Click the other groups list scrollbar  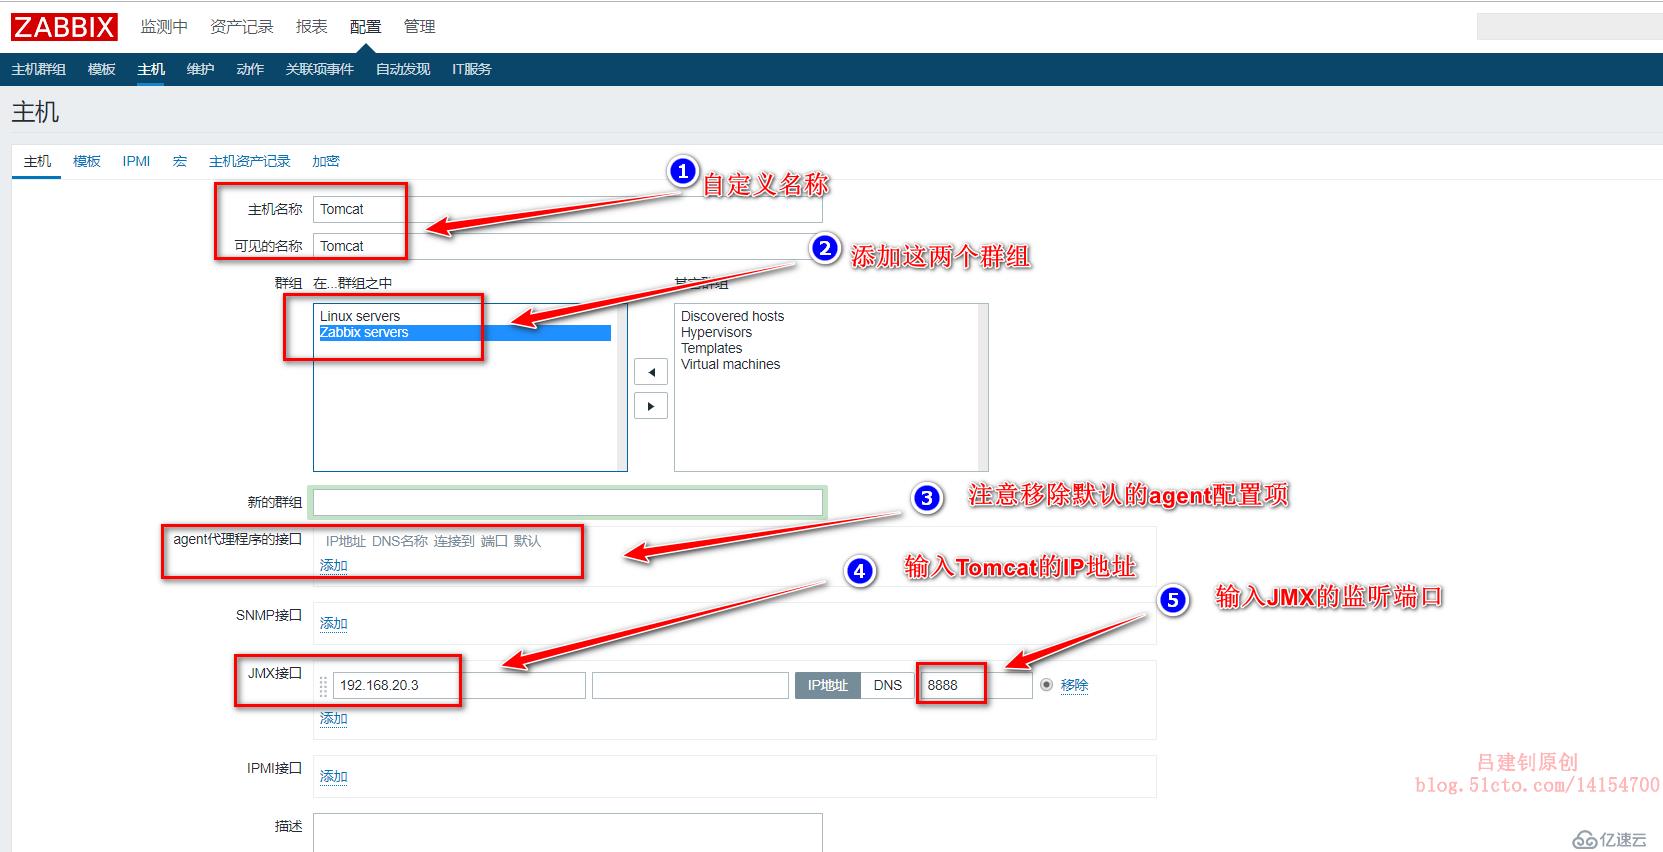982,387
